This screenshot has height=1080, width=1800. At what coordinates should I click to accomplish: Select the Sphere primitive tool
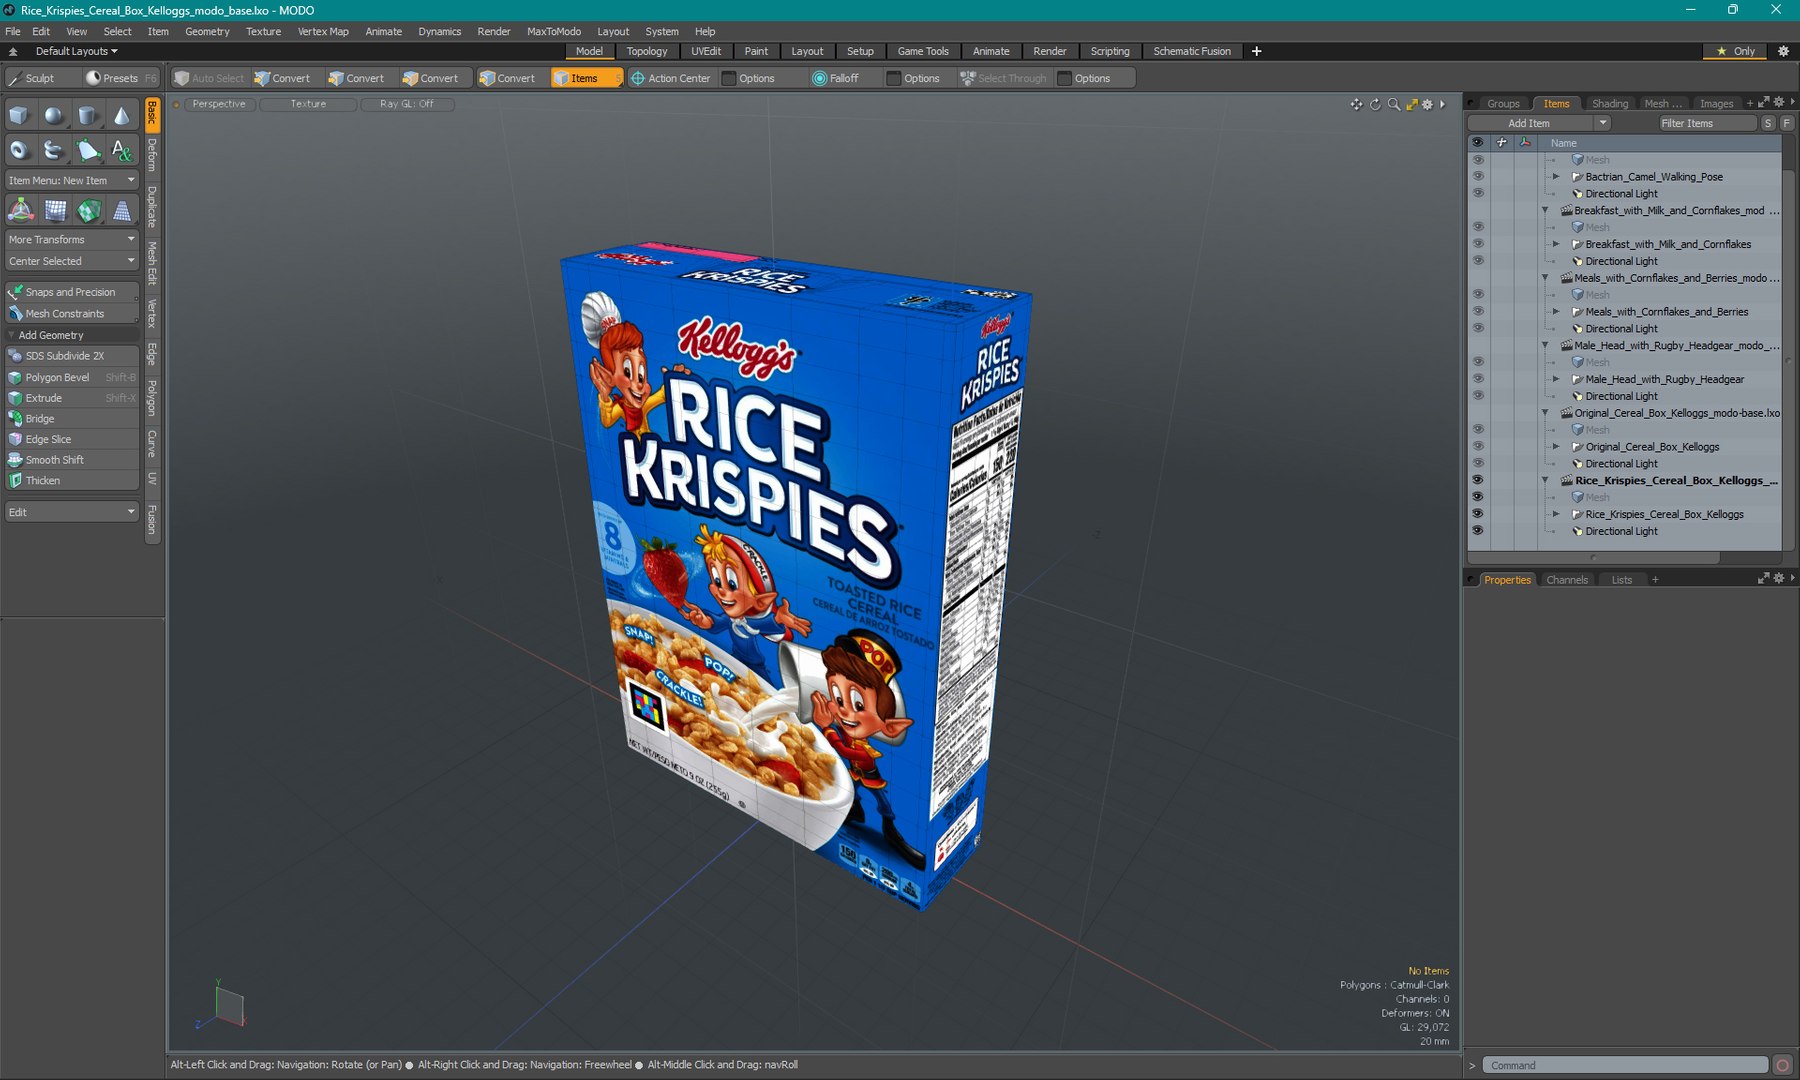[x=53, y=116]
